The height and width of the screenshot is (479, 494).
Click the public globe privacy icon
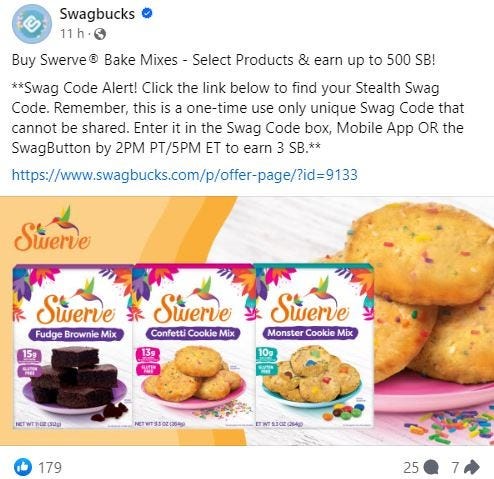coord(100,34)
